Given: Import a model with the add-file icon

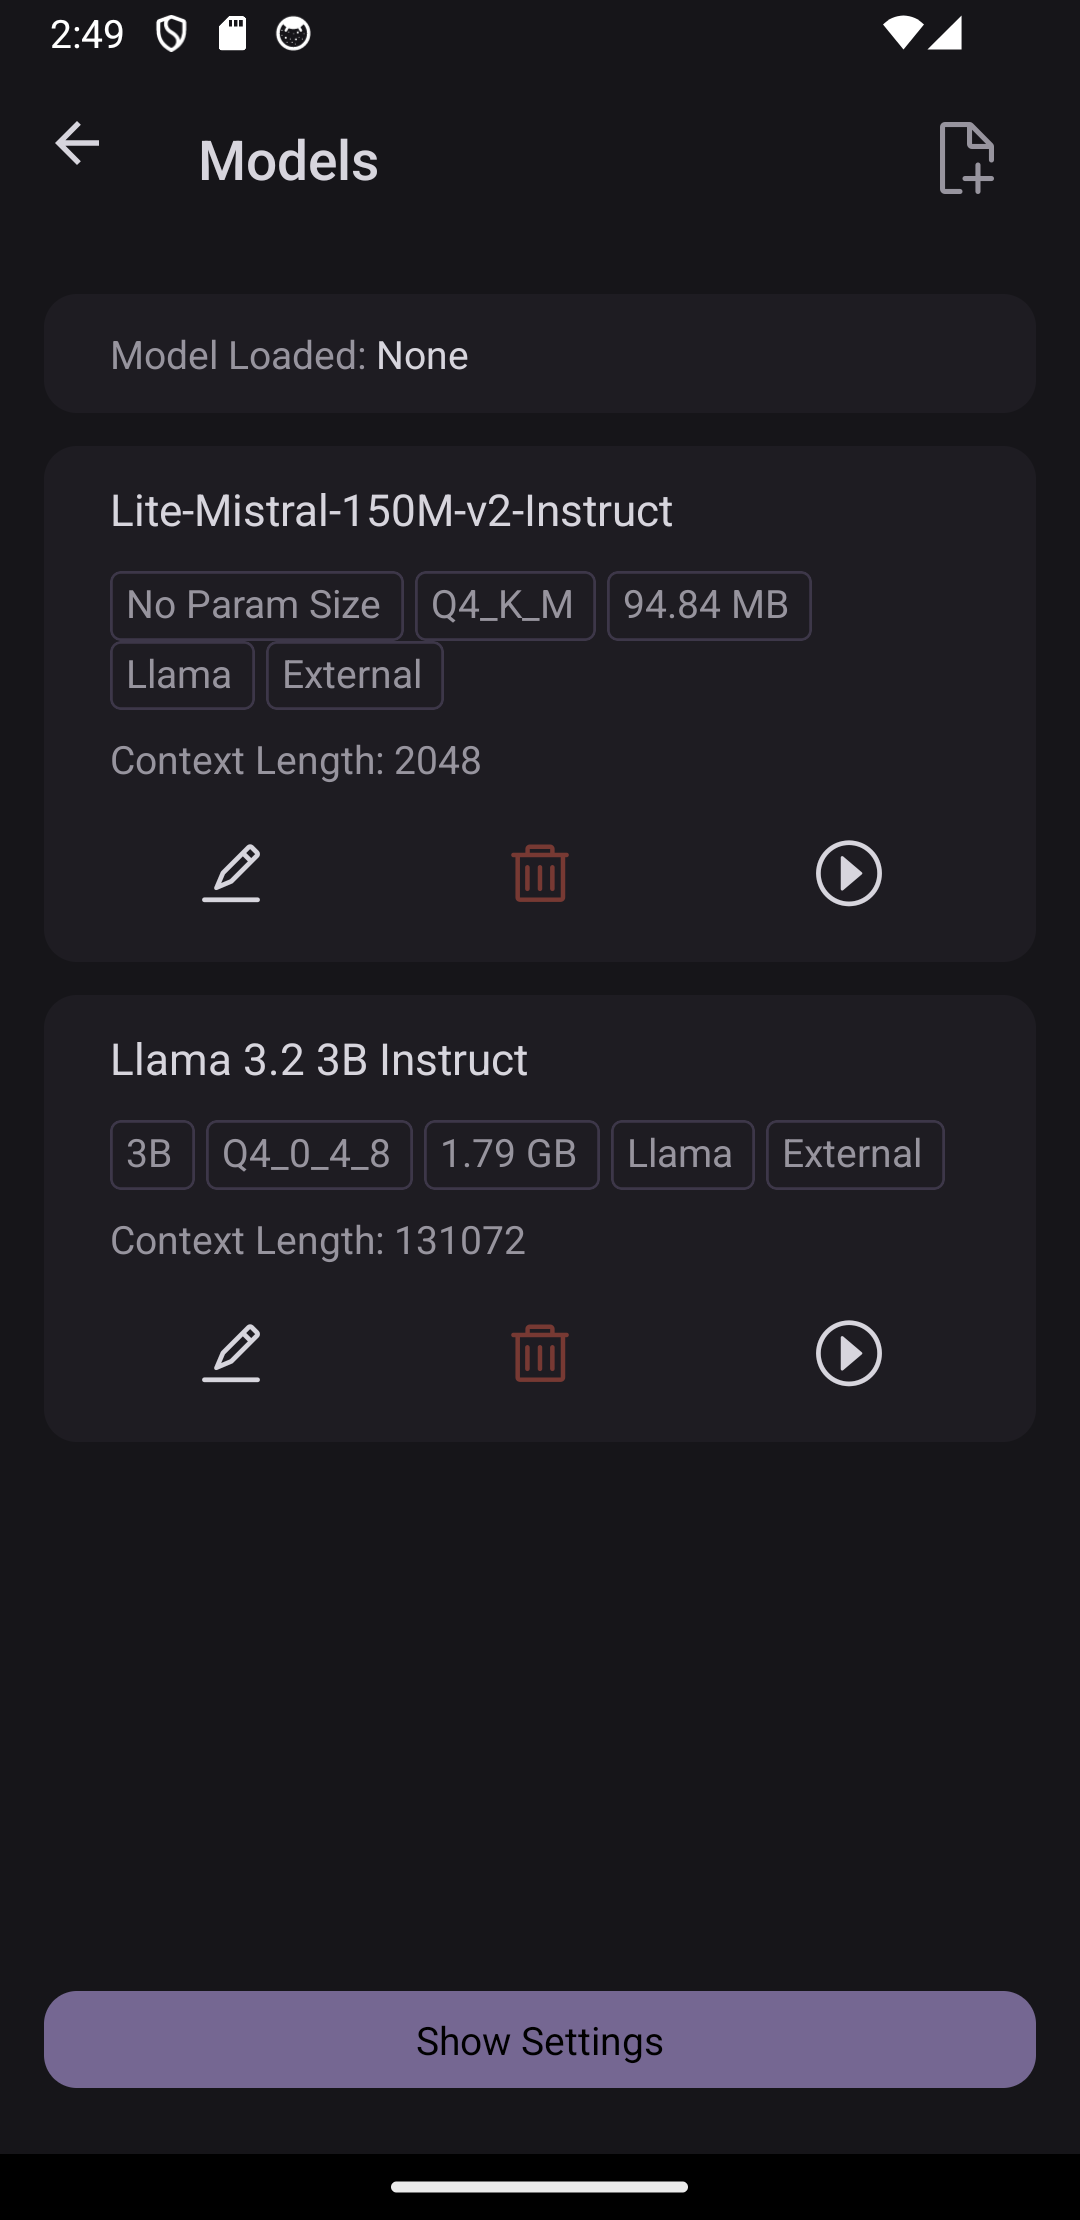Looking at the screenshot, I should [x=967, y=159].
